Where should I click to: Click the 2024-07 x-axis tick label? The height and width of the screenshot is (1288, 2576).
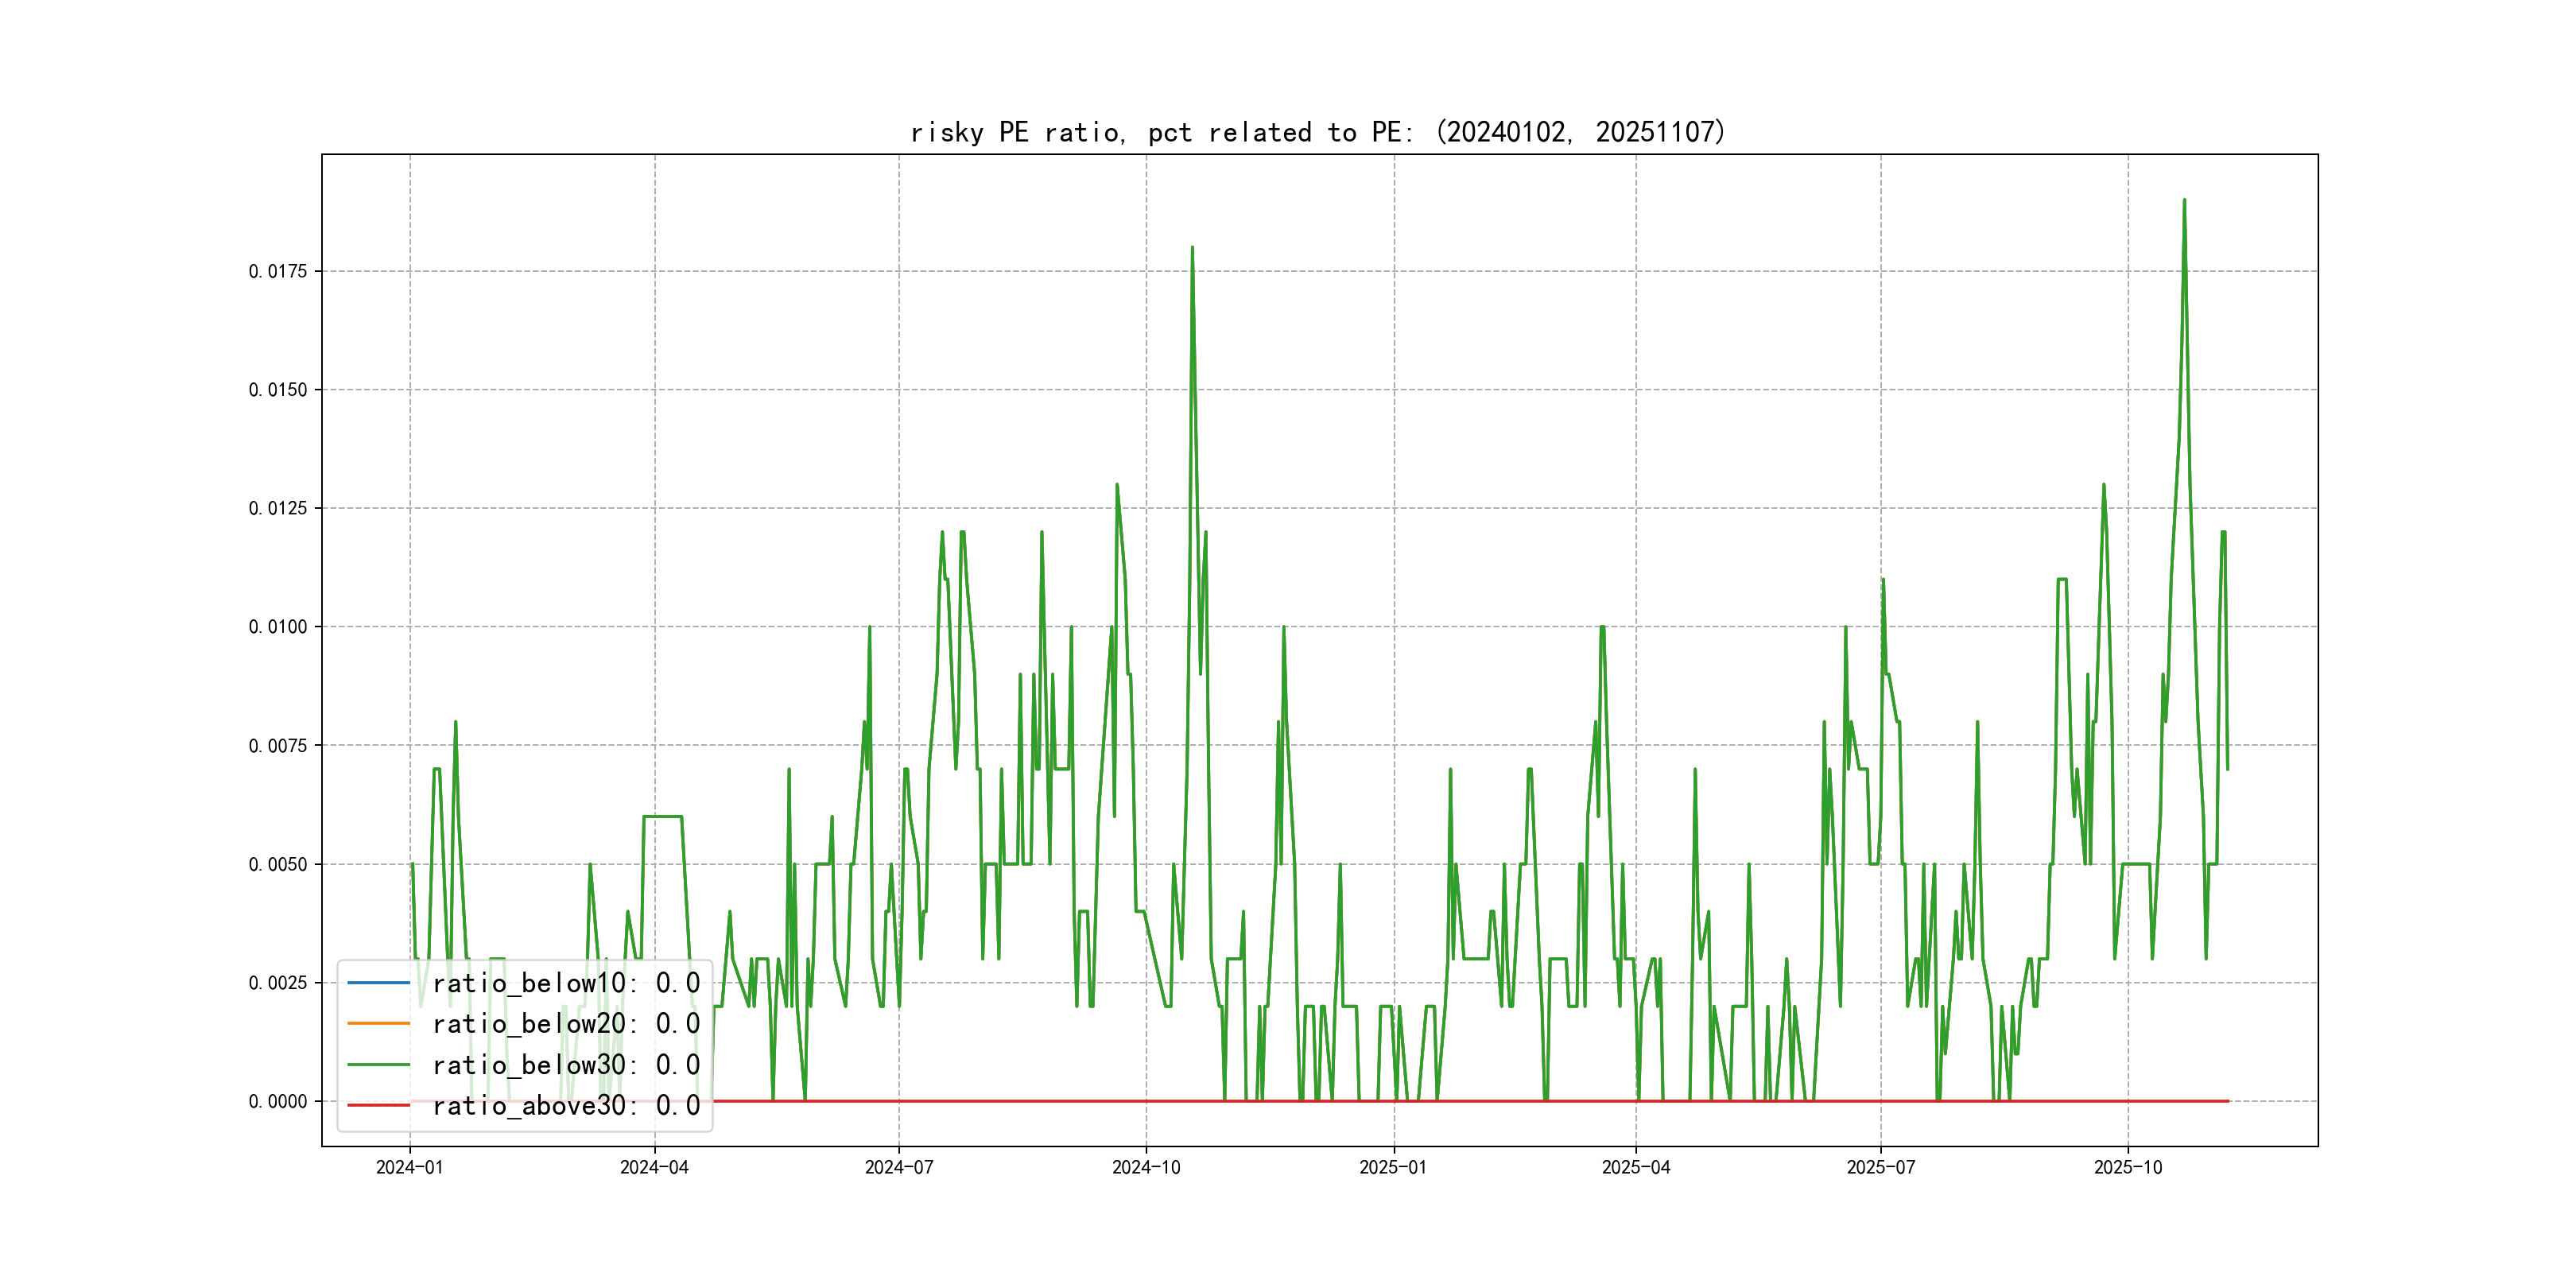[899, 1168]
